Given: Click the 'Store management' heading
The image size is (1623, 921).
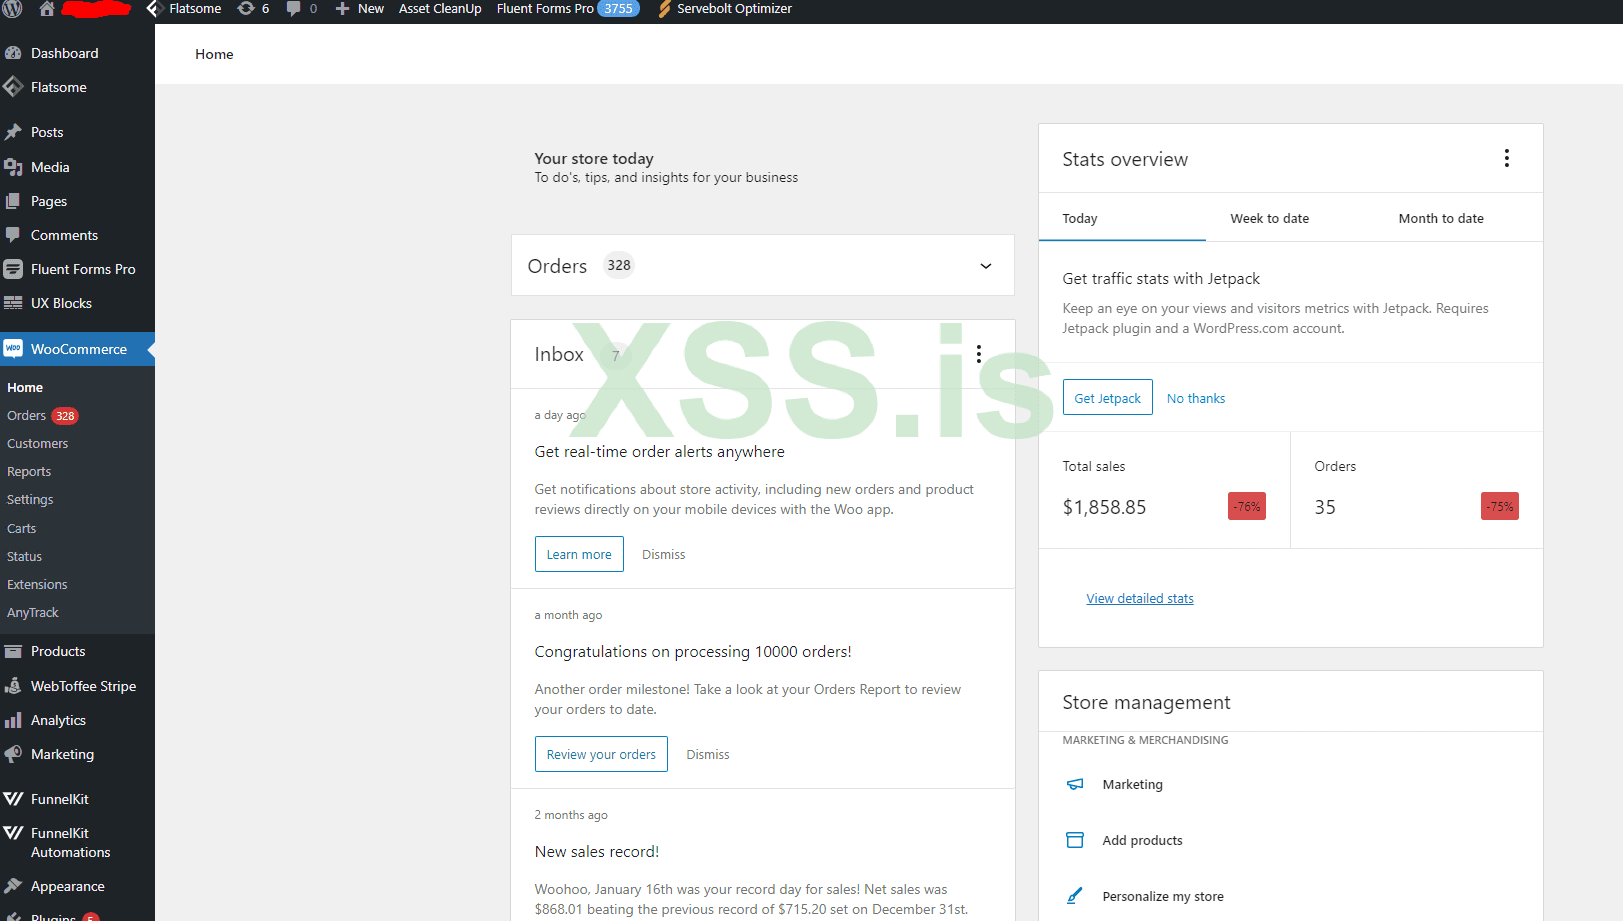Looking at the screenshot, I should tap(1147, 703).
